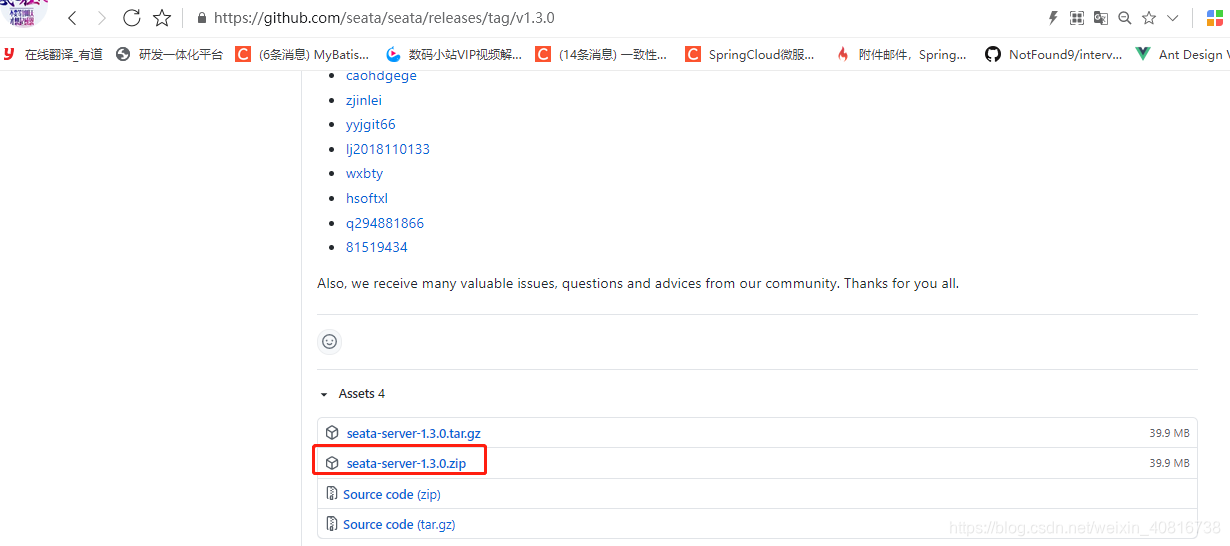Download Source code (tar.gz)
The height and width of the screenshot is (546, 1230).
pos(399,524)
